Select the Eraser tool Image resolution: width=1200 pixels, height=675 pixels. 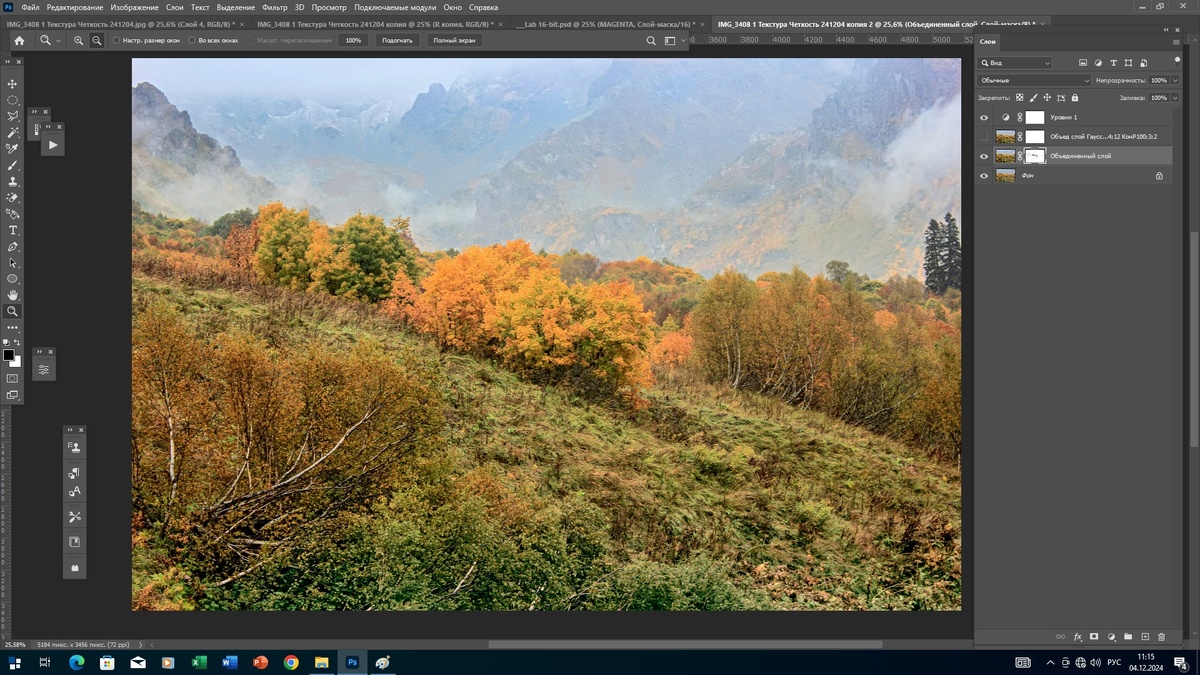[13, 198]
